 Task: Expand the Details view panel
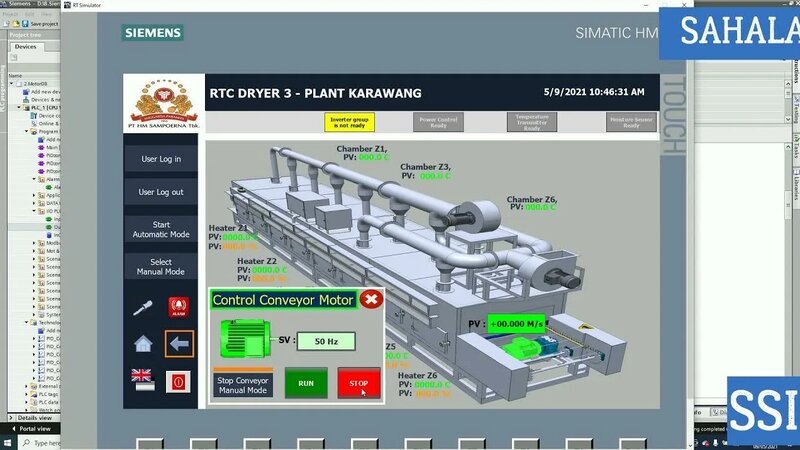[11, 417]
